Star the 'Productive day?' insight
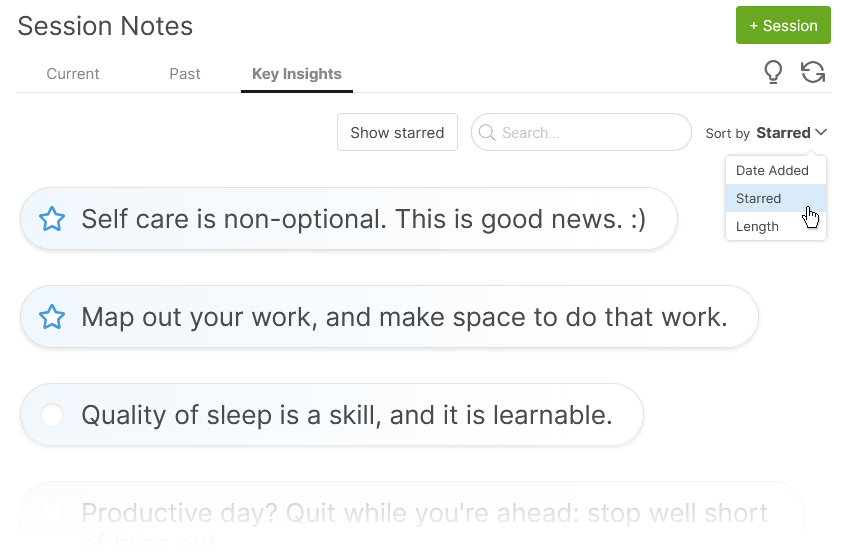849x554 pixels. 52,513
